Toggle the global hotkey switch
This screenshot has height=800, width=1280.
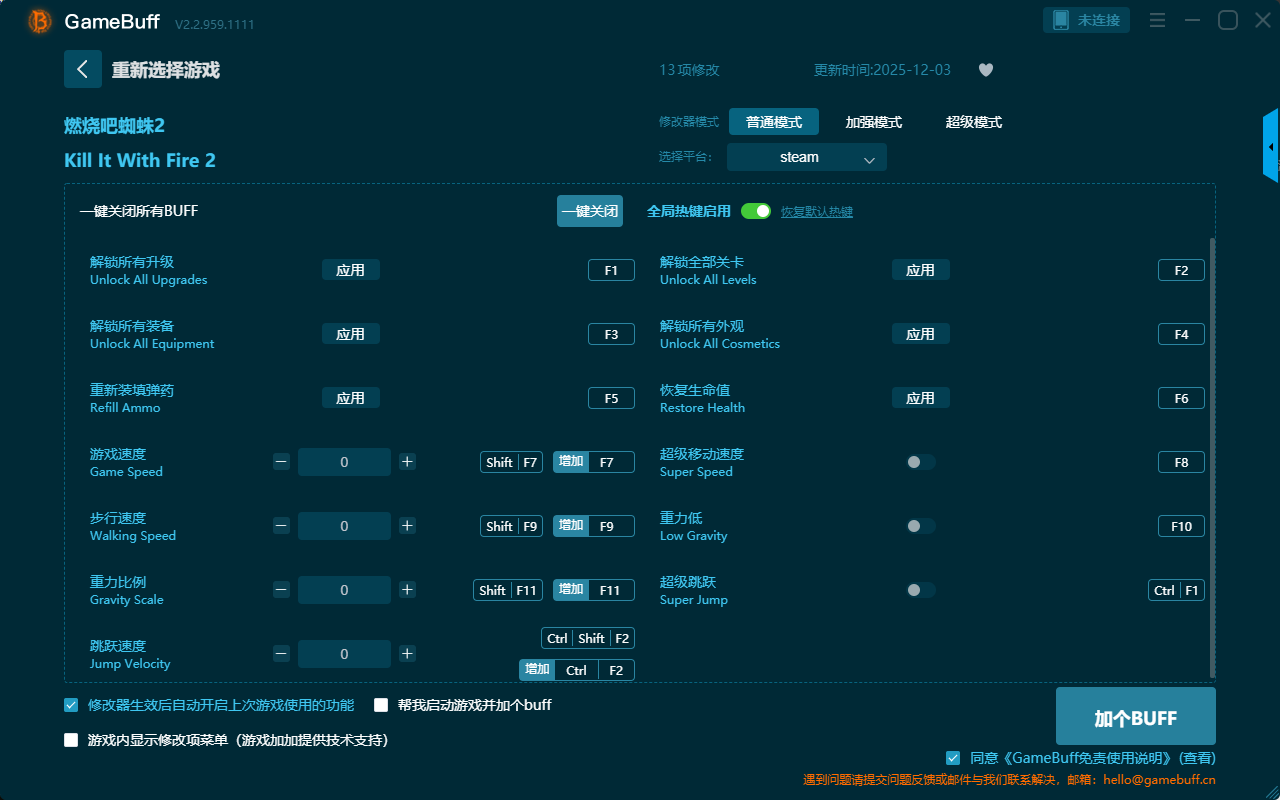(x=756, y=211)
